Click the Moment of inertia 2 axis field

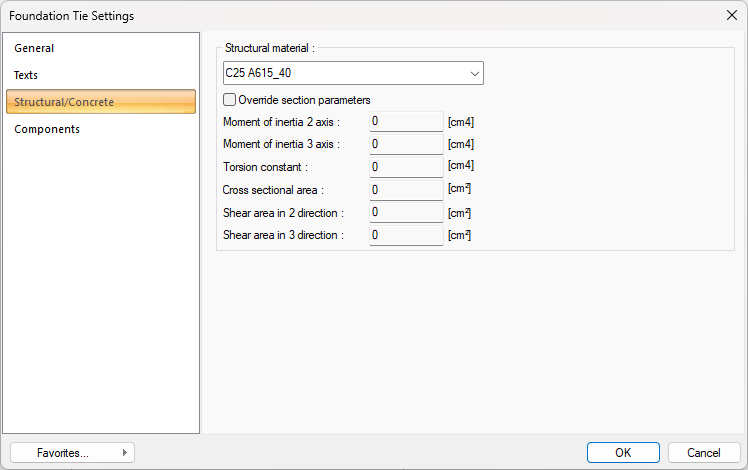[405, 121]
